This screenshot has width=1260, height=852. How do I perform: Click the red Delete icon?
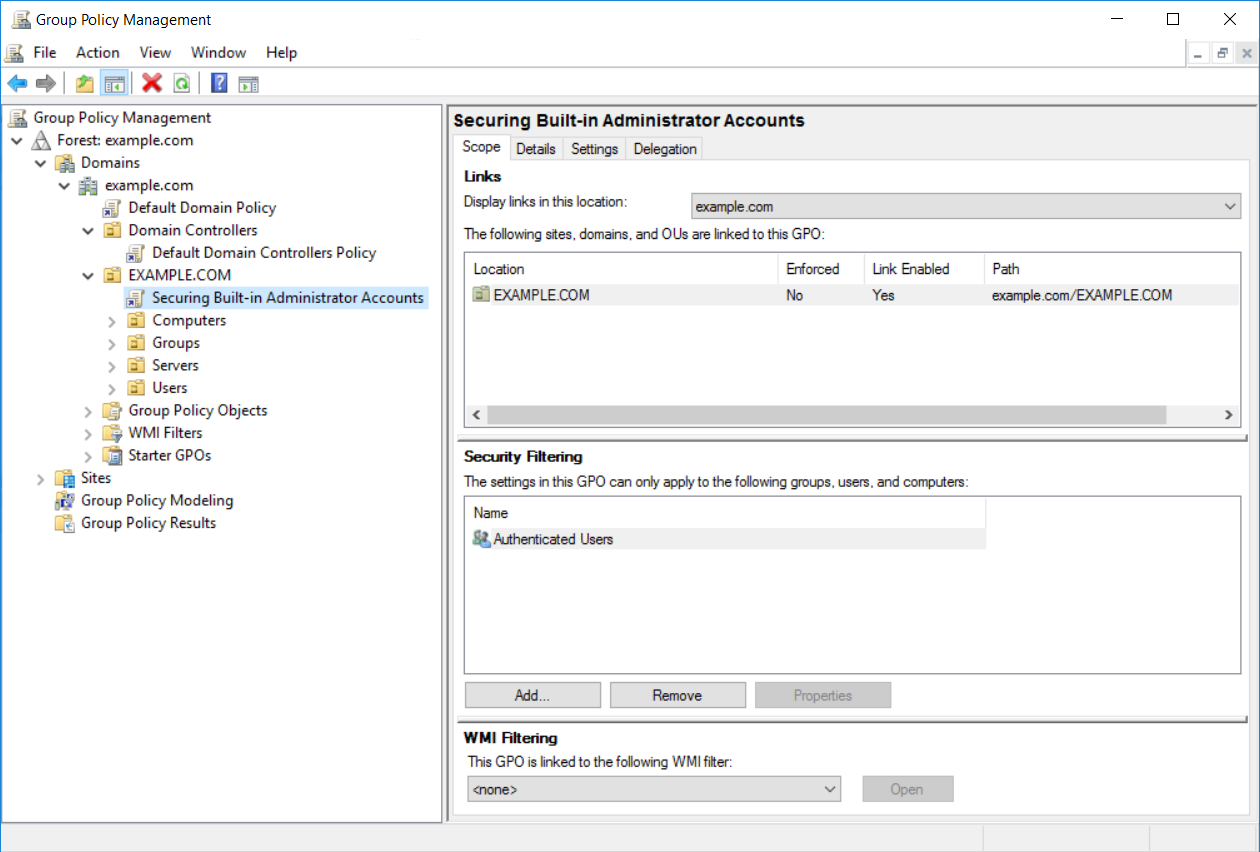(x=152, y=83)
